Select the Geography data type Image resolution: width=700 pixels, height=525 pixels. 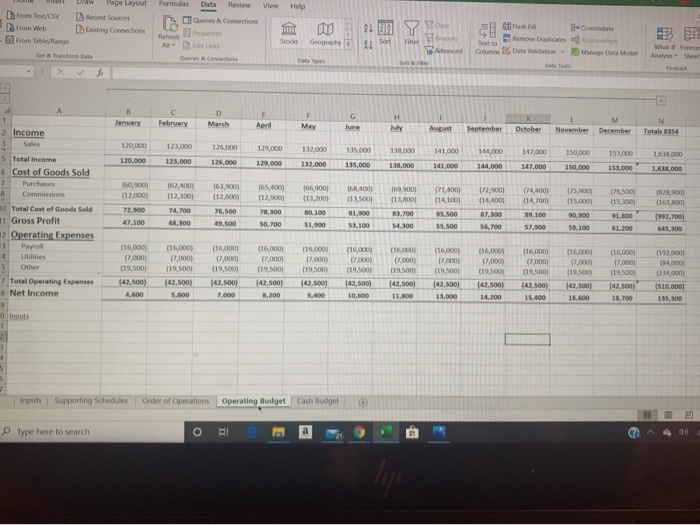coord(325,34)
